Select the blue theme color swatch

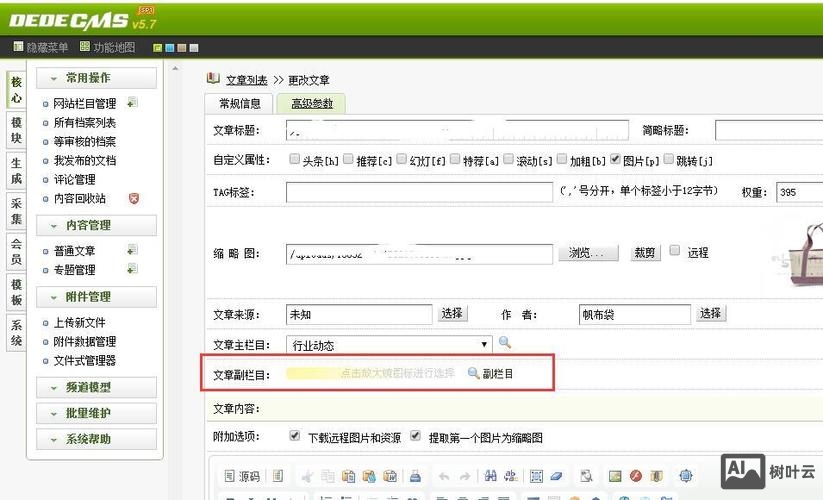170,48
